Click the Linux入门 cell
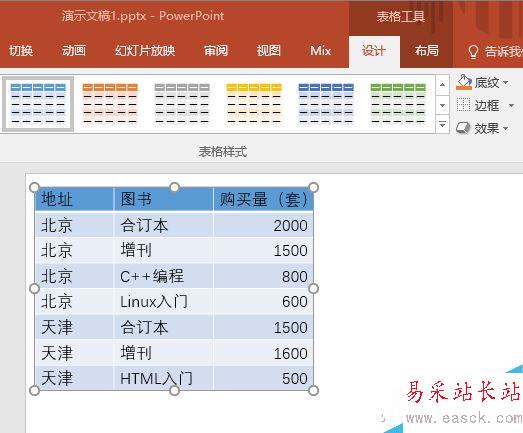523x433 pixels. [x=163, y=302]
